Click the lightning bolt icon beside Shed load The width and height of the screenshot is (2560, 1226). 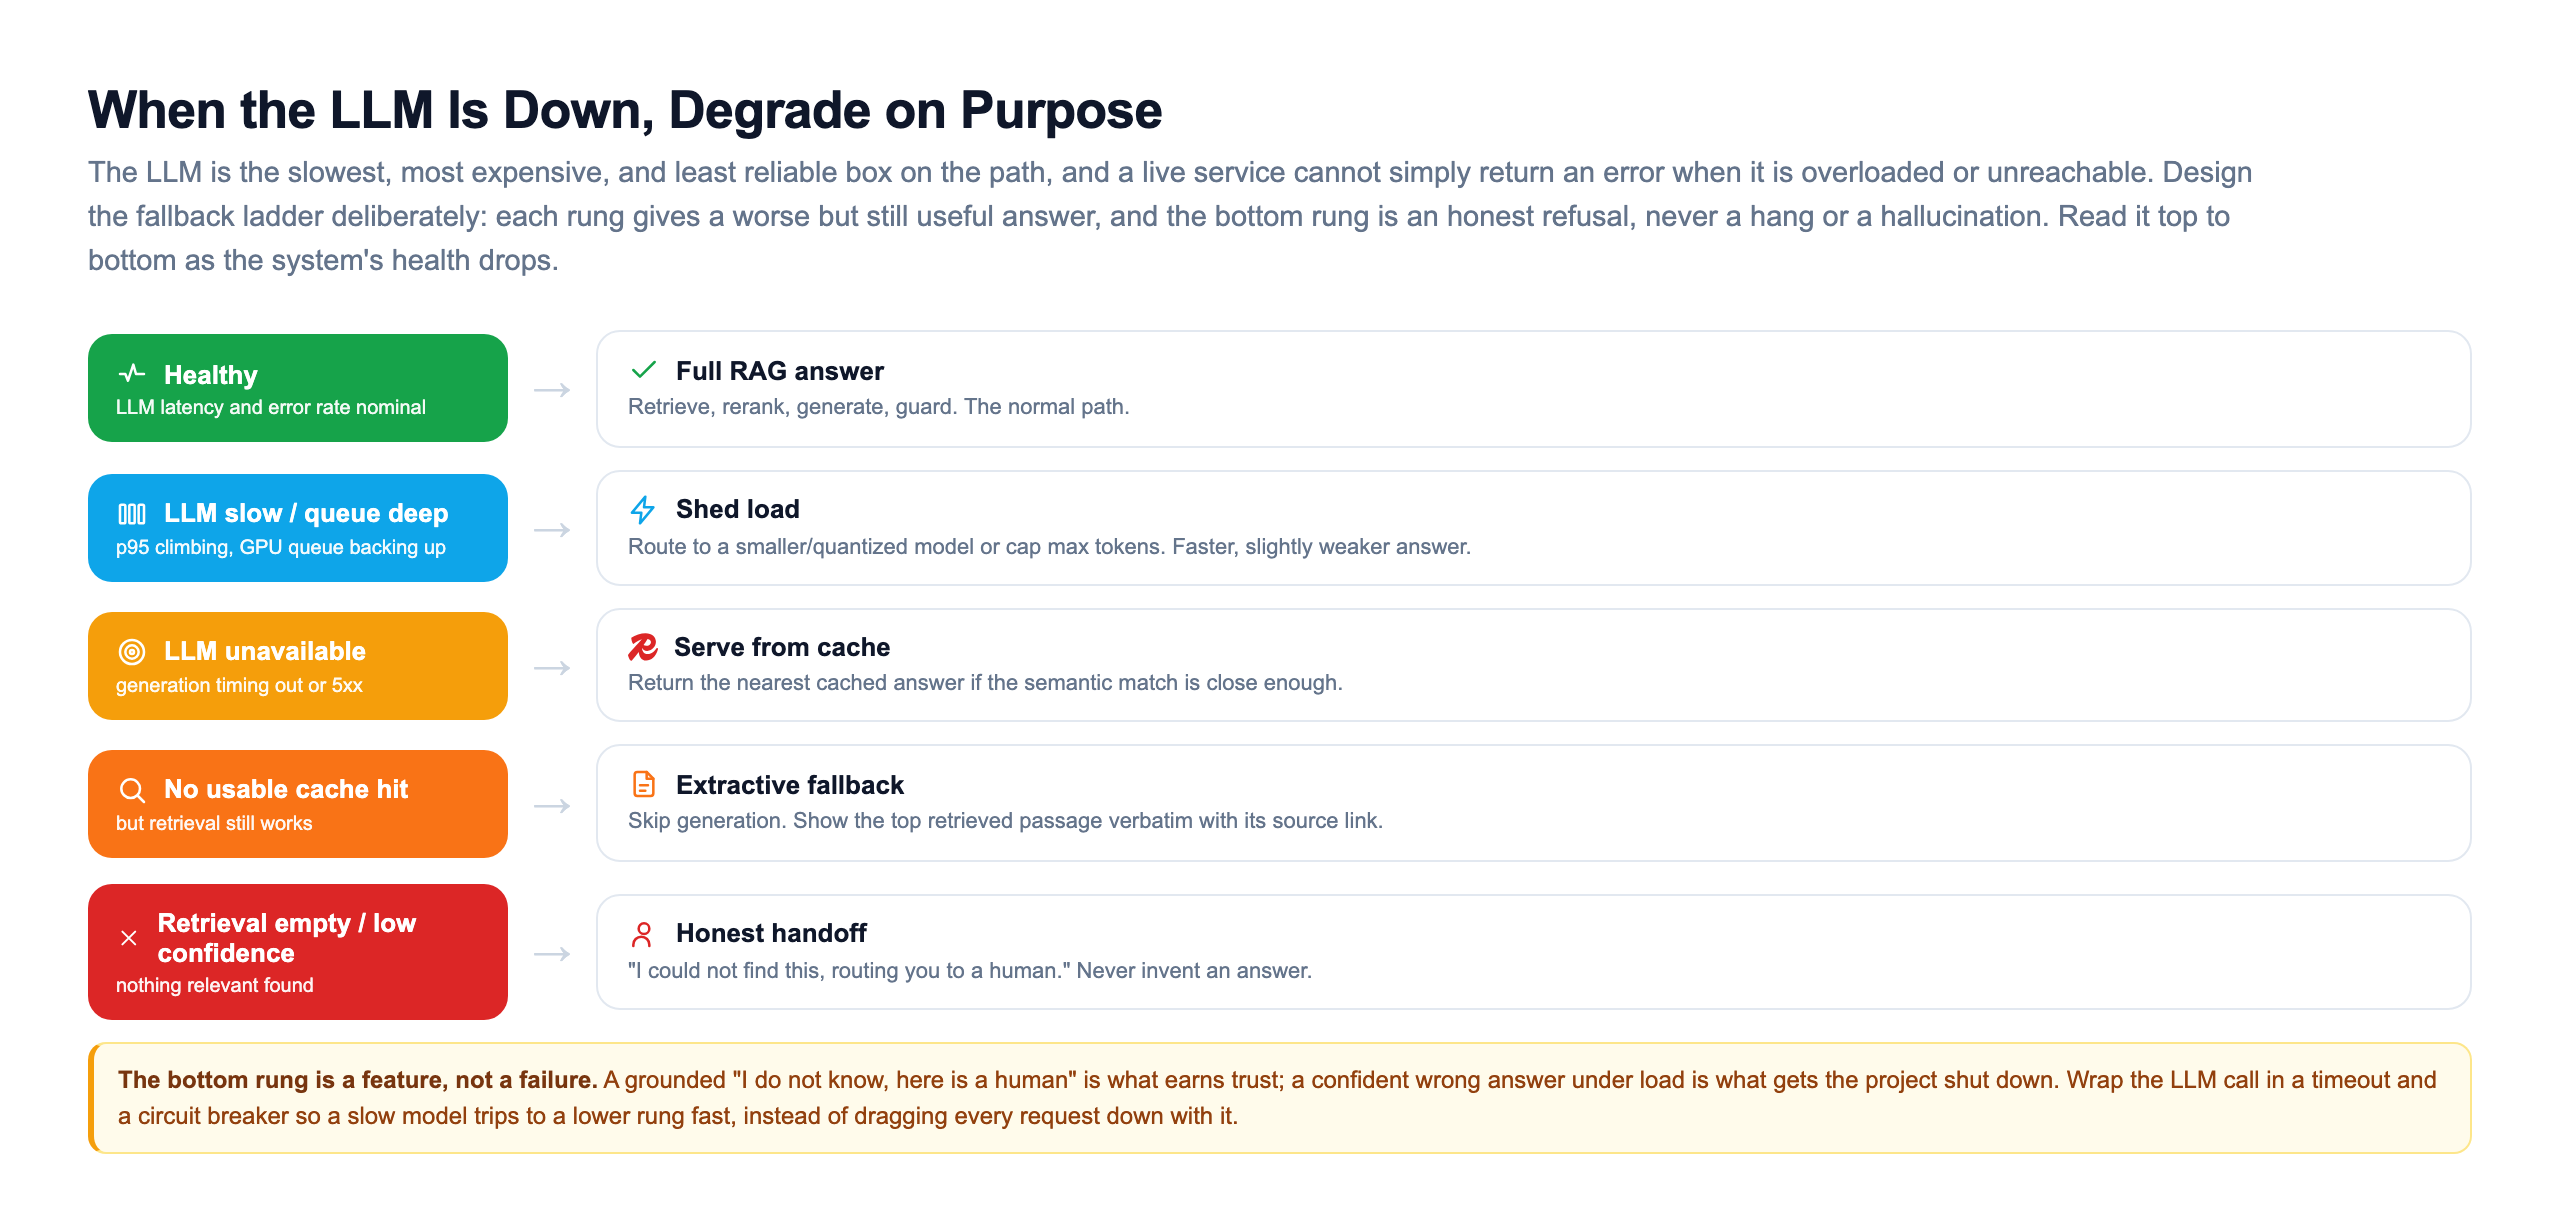[643, 509]
